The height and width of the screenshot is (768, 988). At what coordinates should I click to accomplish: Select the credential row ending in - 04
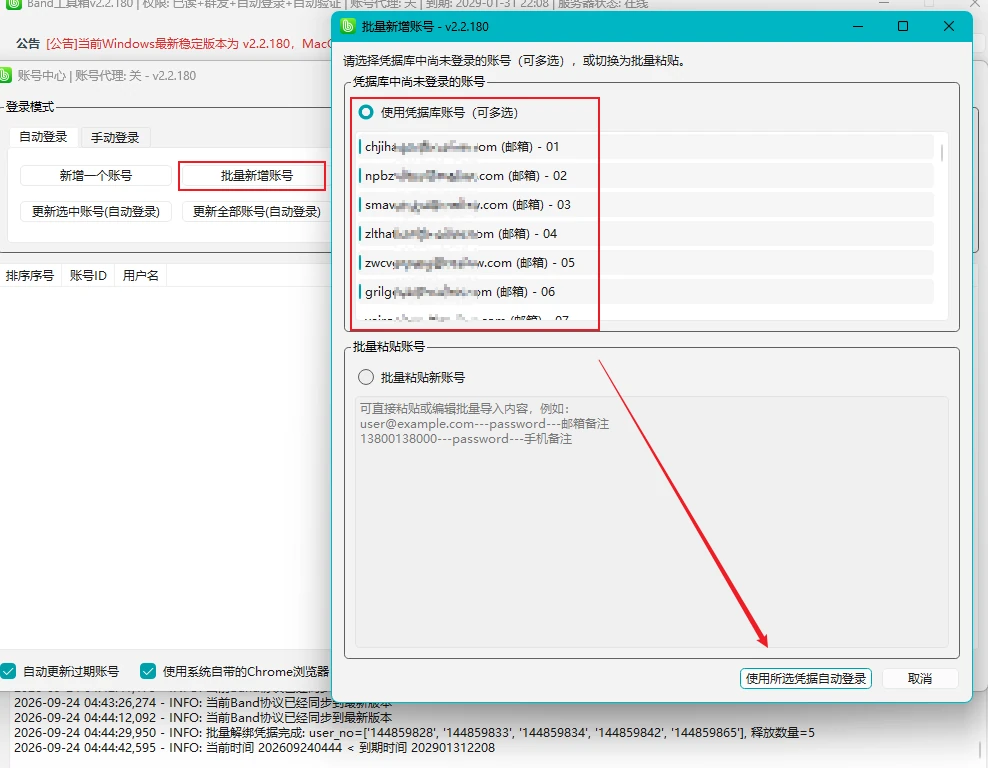645,234
